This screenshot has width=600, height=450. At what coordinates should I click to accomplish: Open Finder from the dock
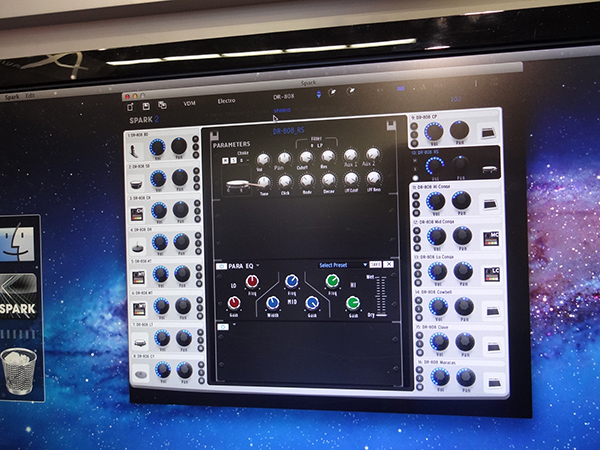click(x=17, y=243)
